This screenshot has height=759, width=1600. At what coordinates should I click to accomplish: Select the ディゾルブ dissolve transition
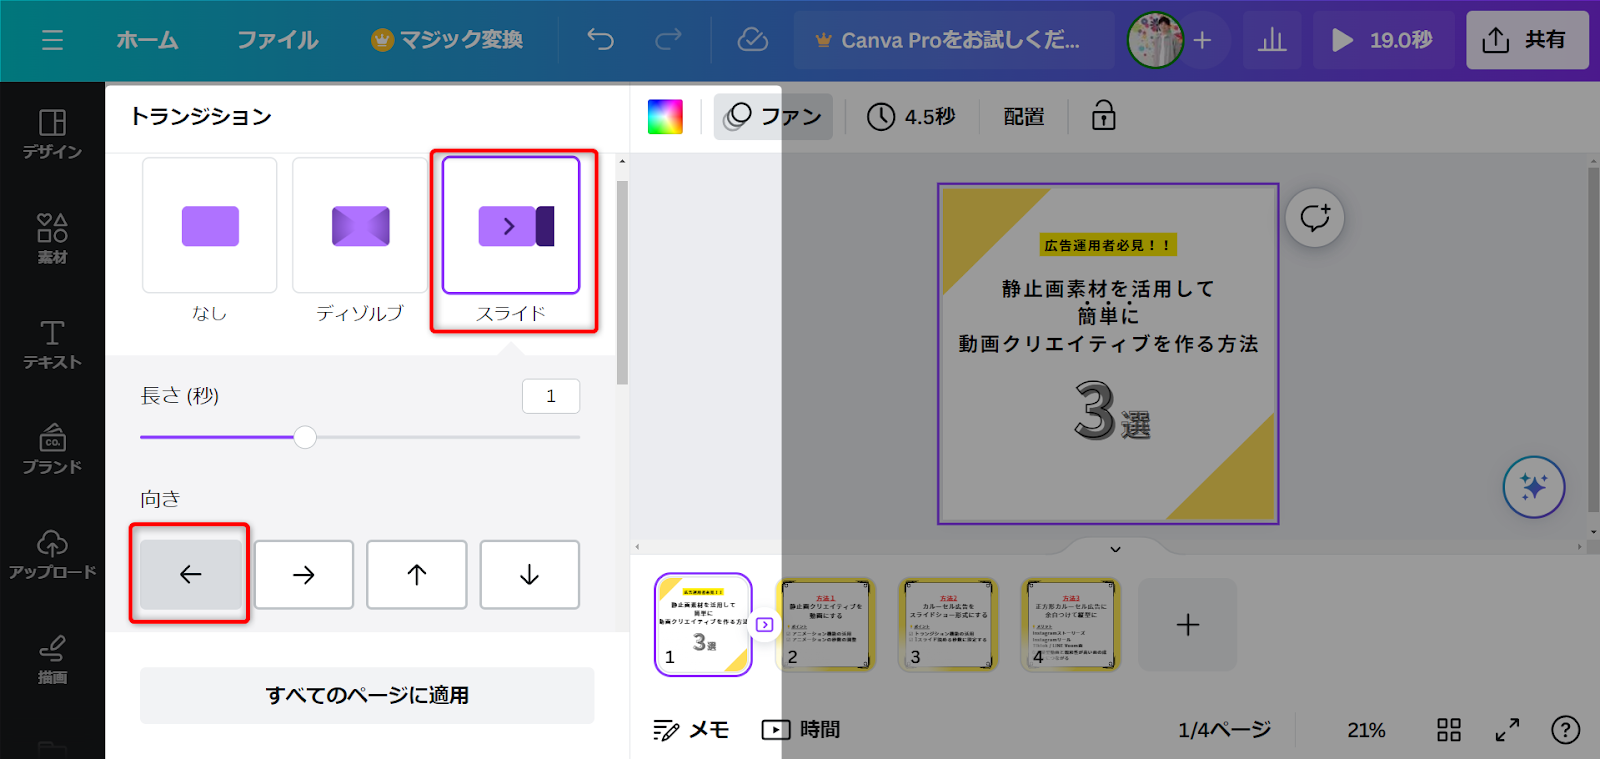pyautogui.click(x=360, y=226)
